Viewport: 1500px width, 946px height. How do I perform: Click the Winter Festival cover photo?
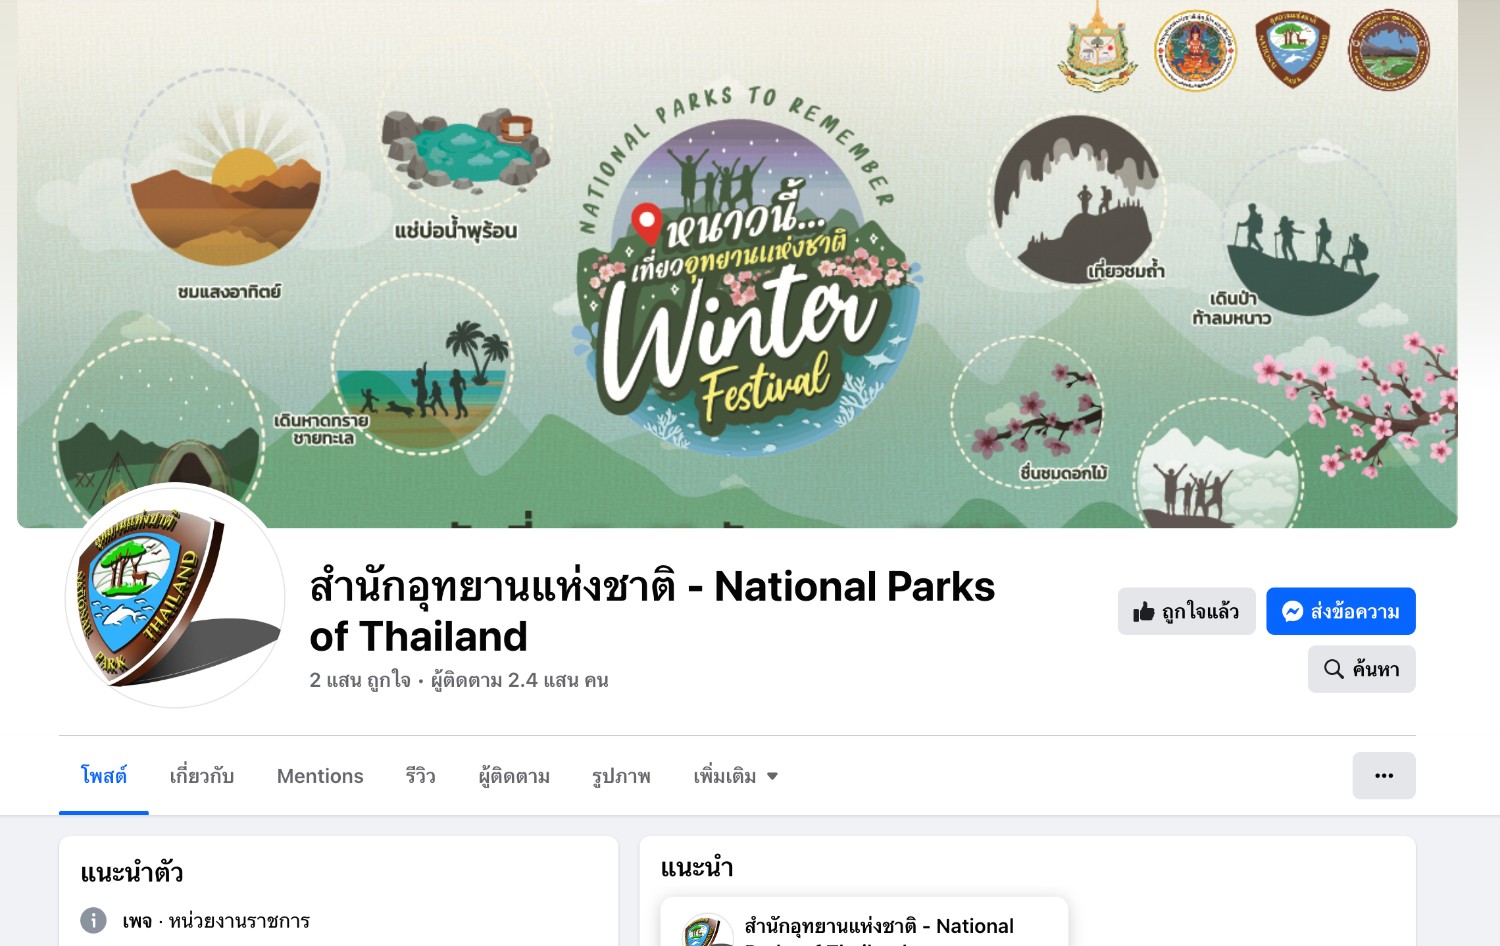pos(737,264)
